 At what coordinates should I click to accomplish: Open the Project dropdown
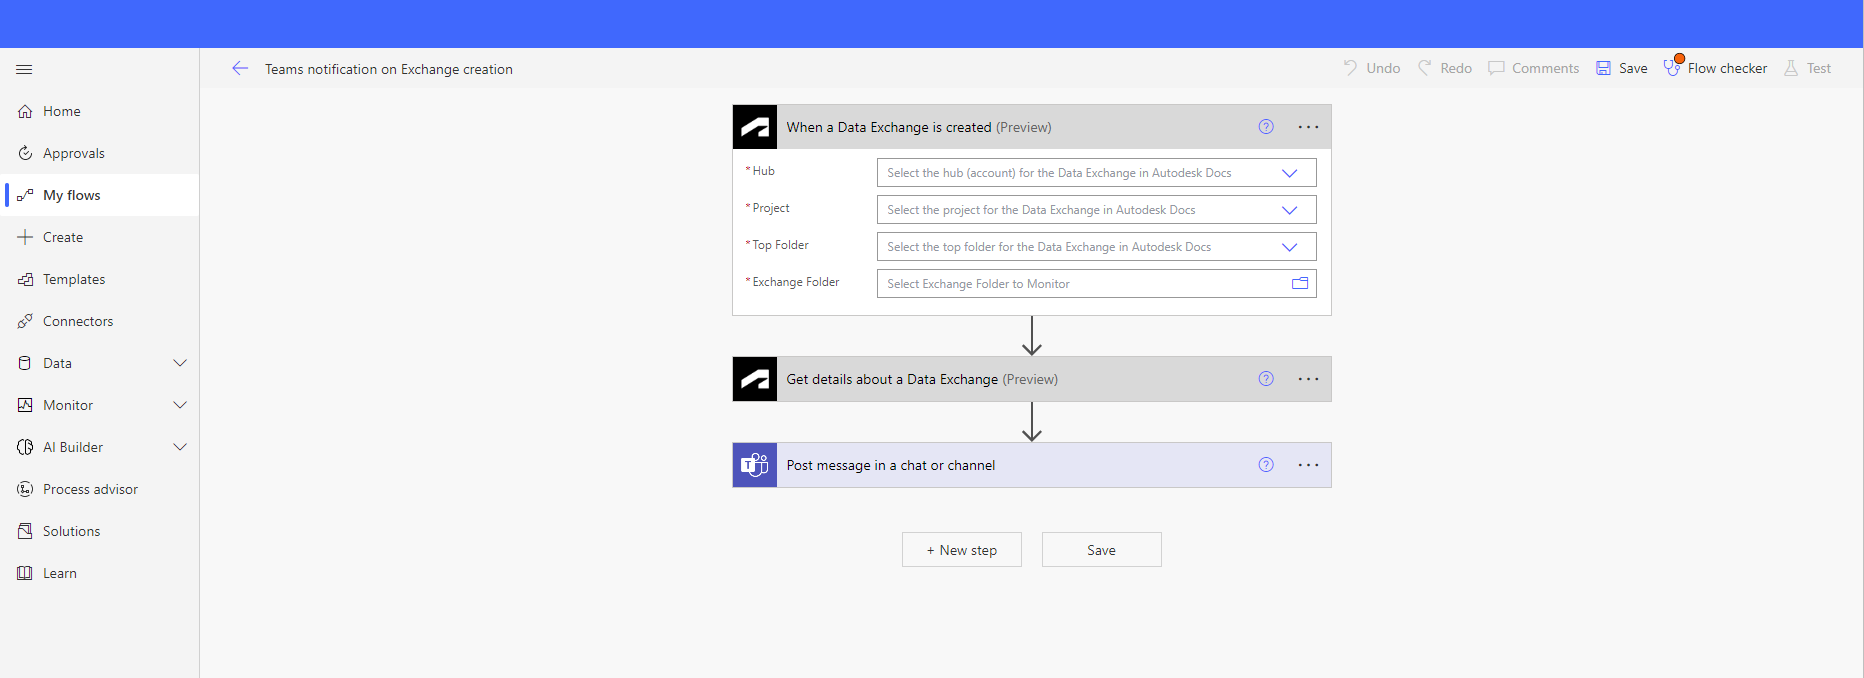click(x=1096, y=210)
